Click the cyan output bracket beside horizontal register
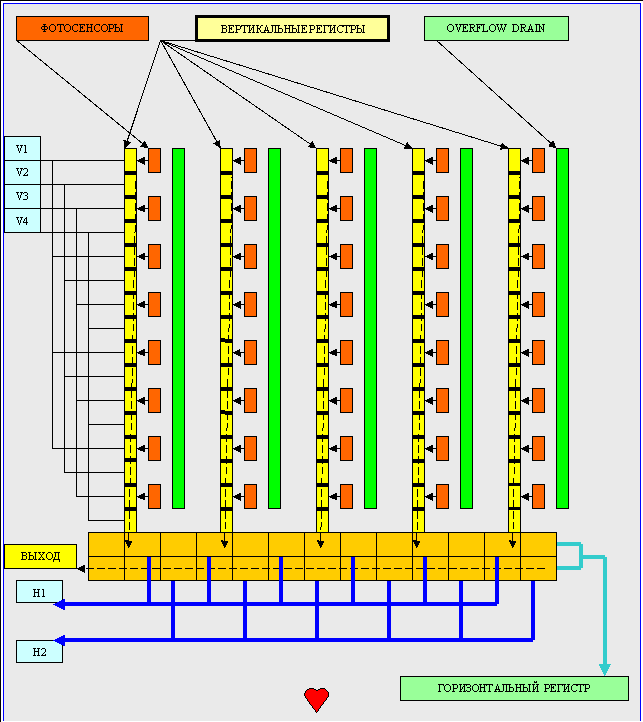Image resolution: width=643 pixels, height=722 pixels. click(580, 555)
